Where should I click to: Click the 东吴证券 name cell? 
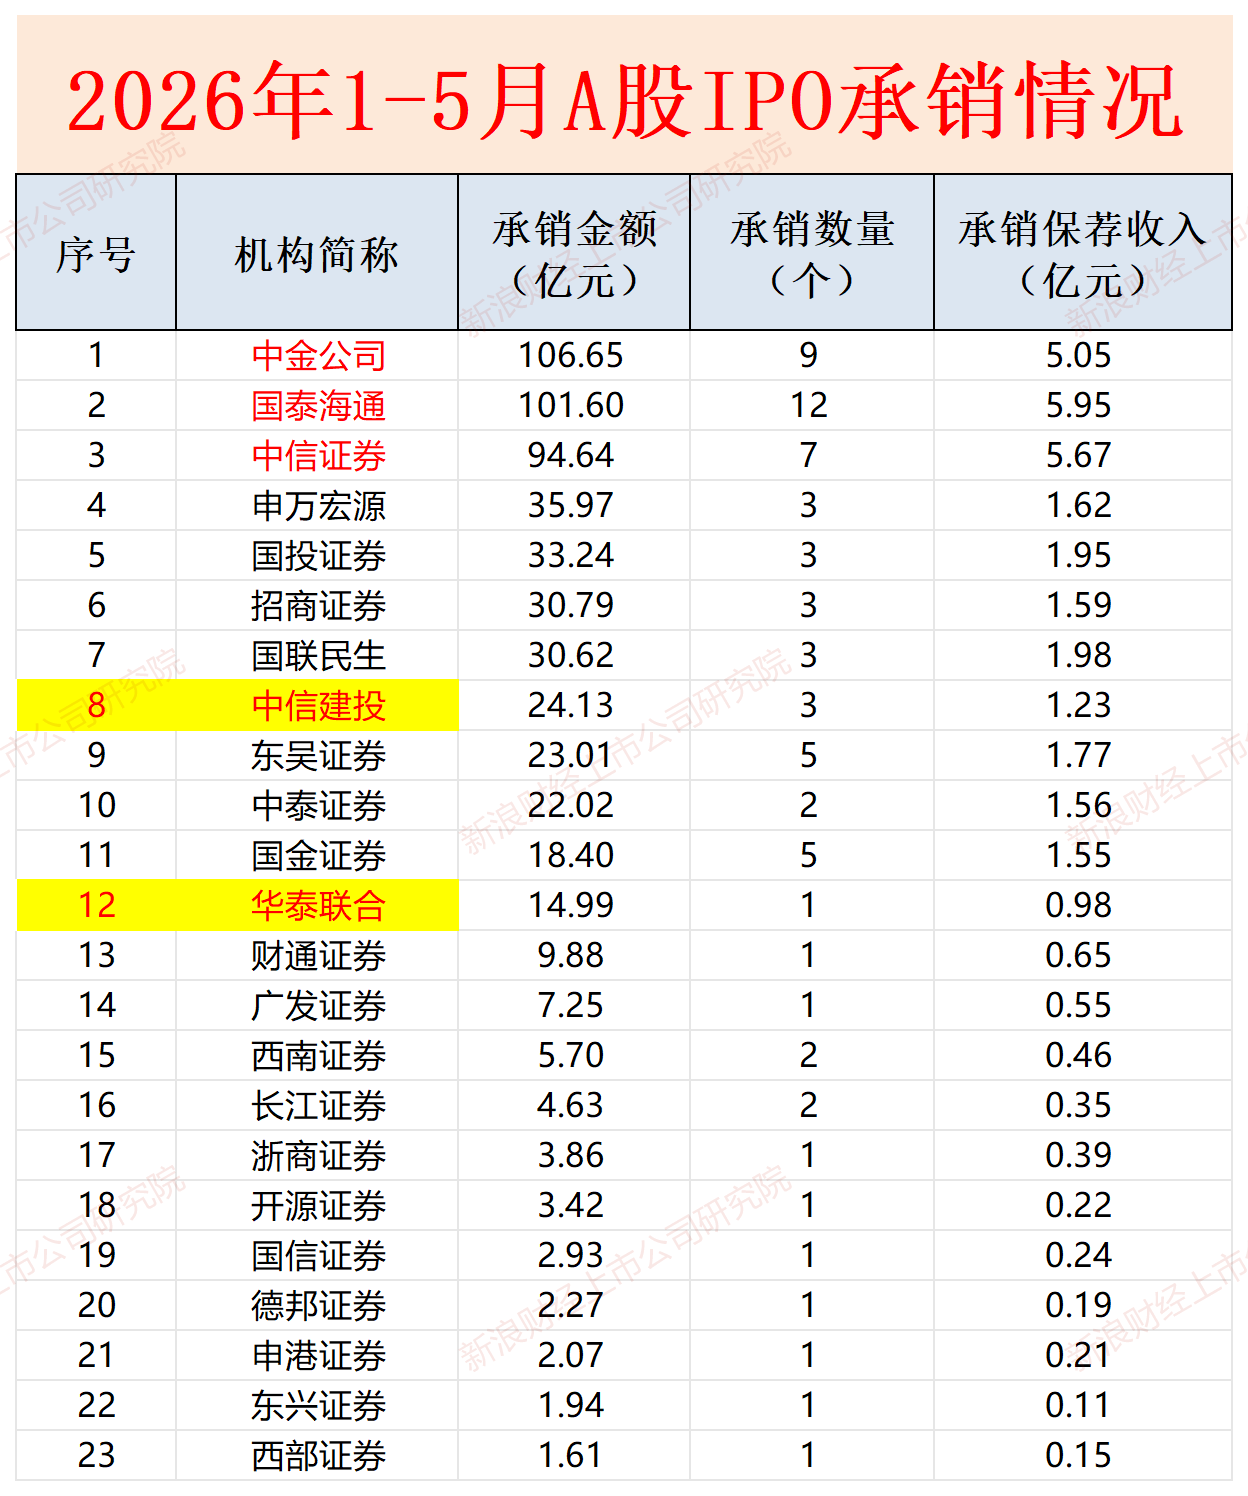[x=317, y=756]
